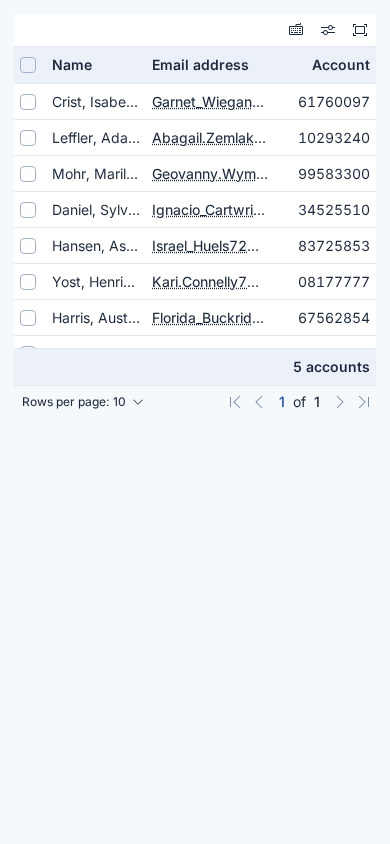This screenshot has width=390, height=844.
Task: Open Kari.Connelly7... email link
Action: tap(205, 282)
